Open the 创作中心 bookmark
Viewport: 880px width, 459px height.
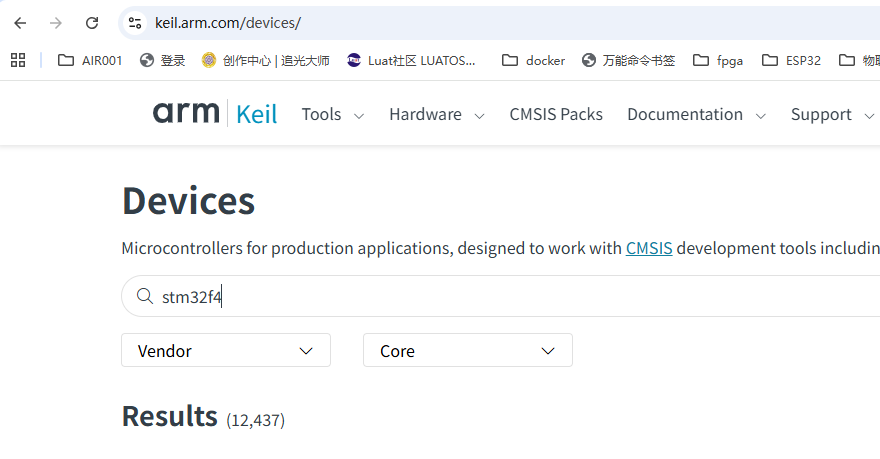pos(266,60)
